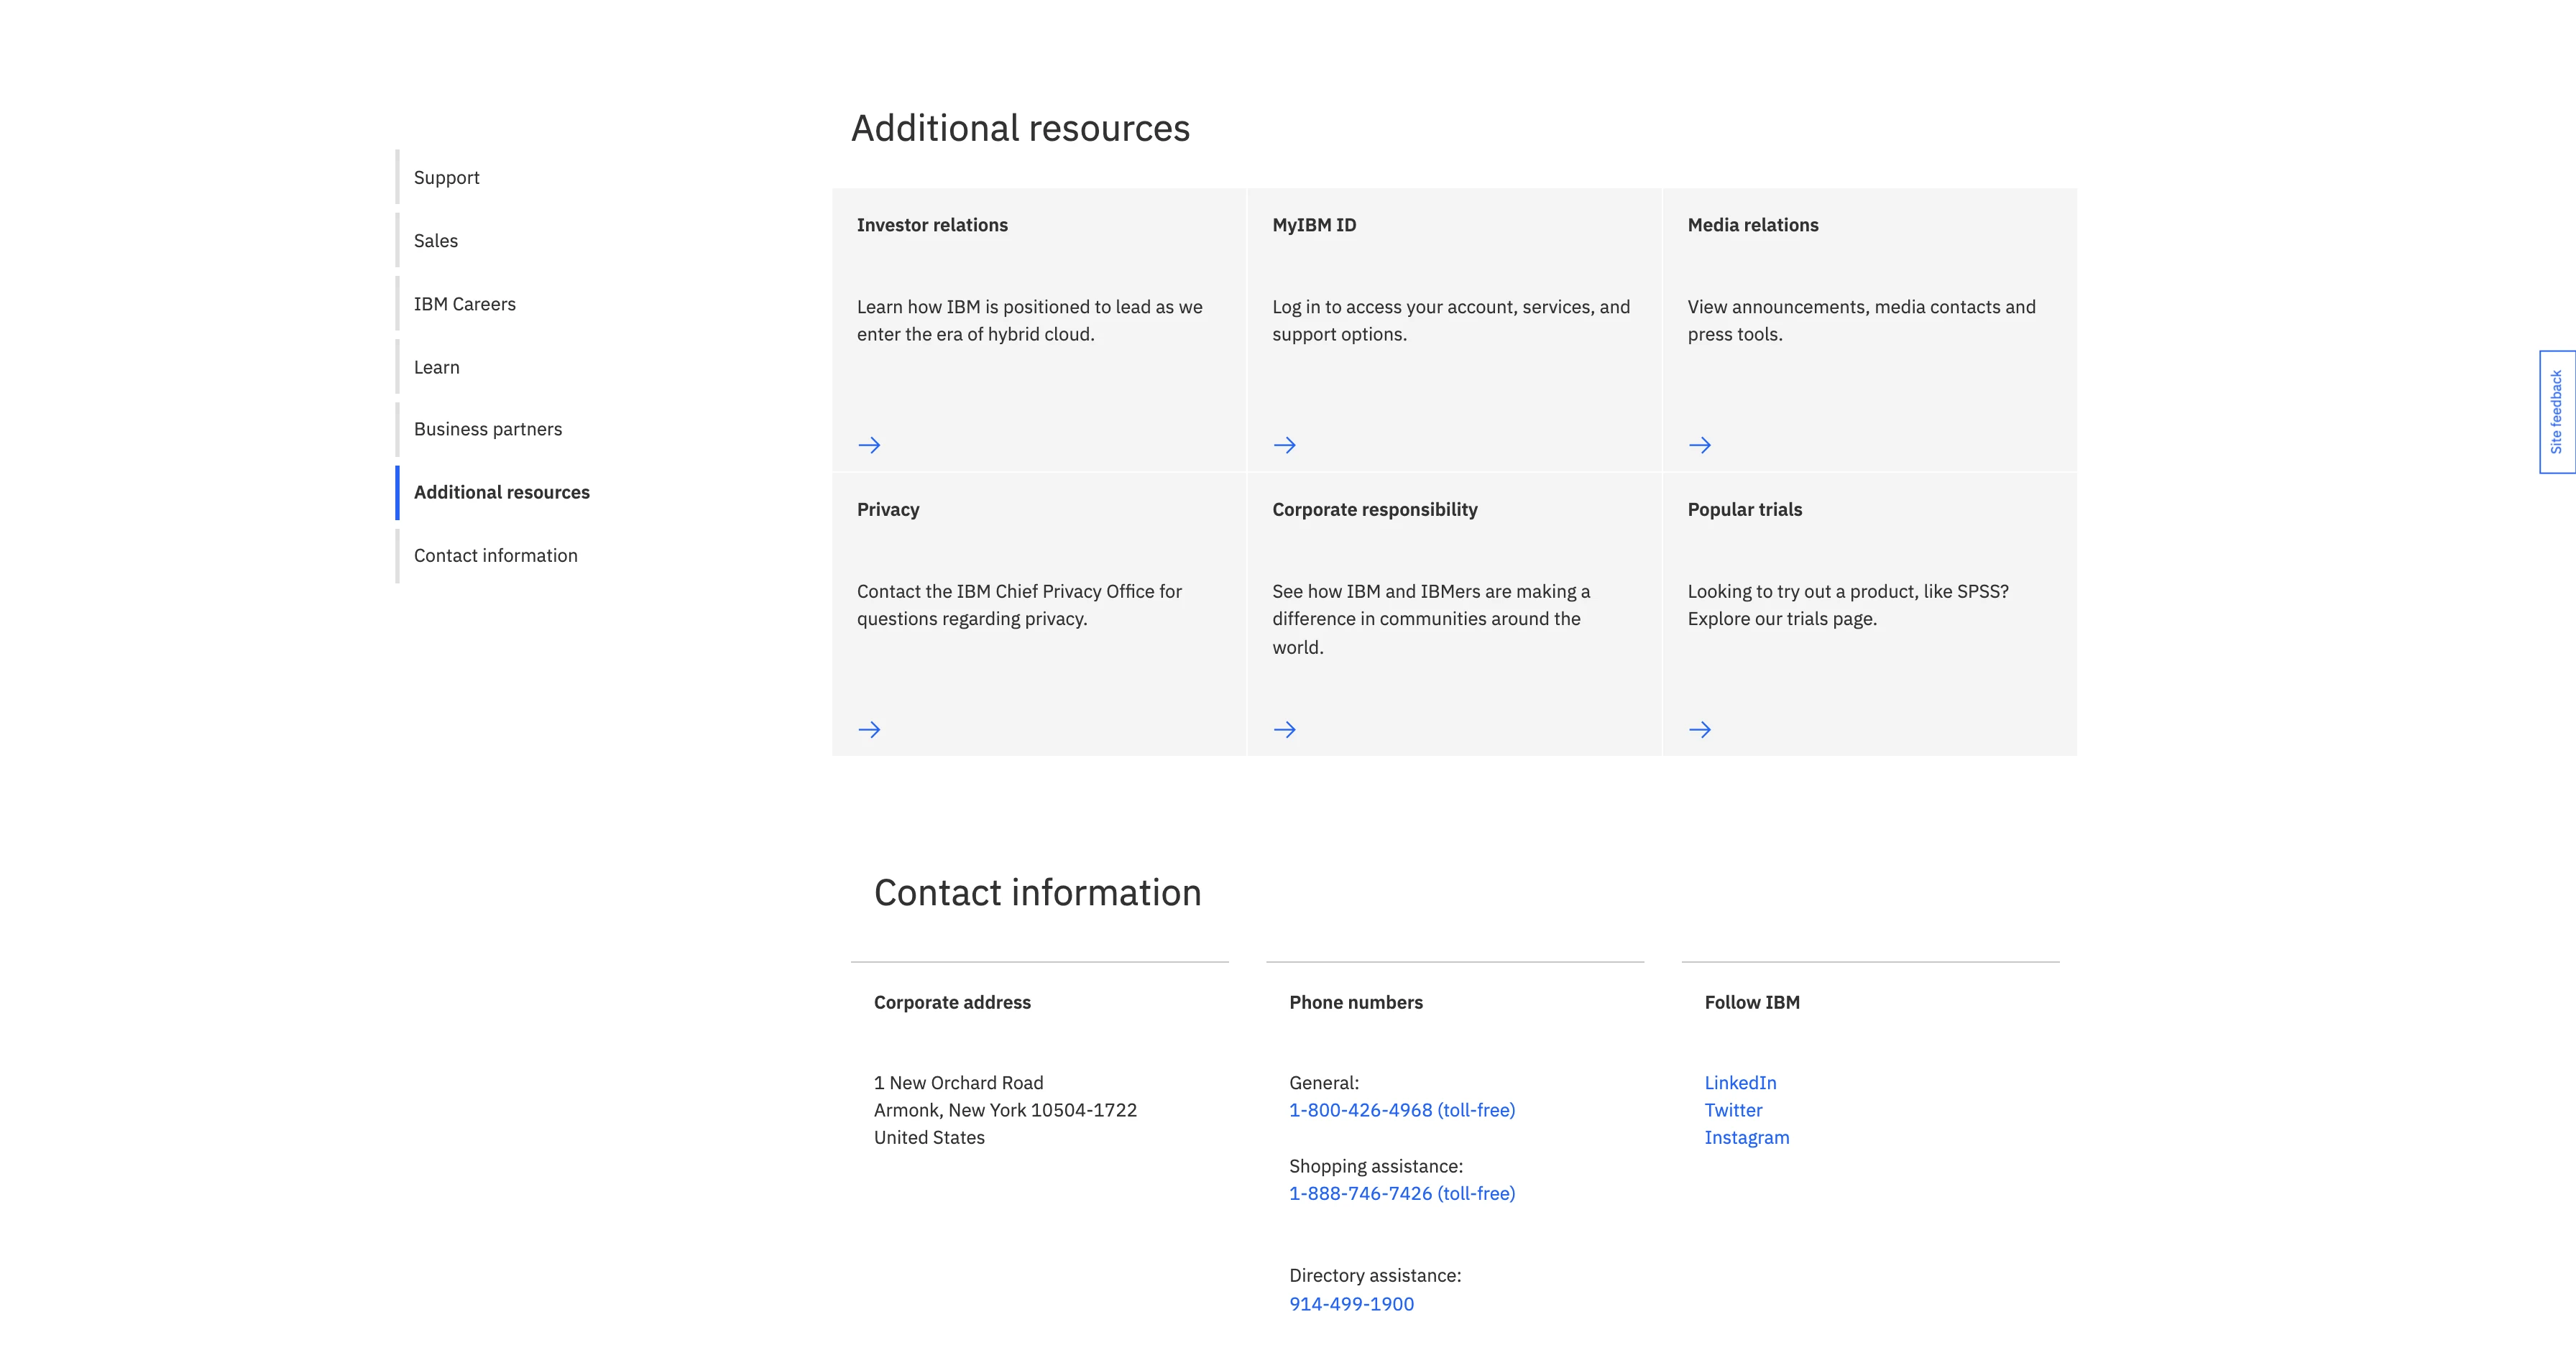Click the arrow icon in MyIBM ID card
The height and width of the screenshot is (1368, 2576).
point(1284,445)
